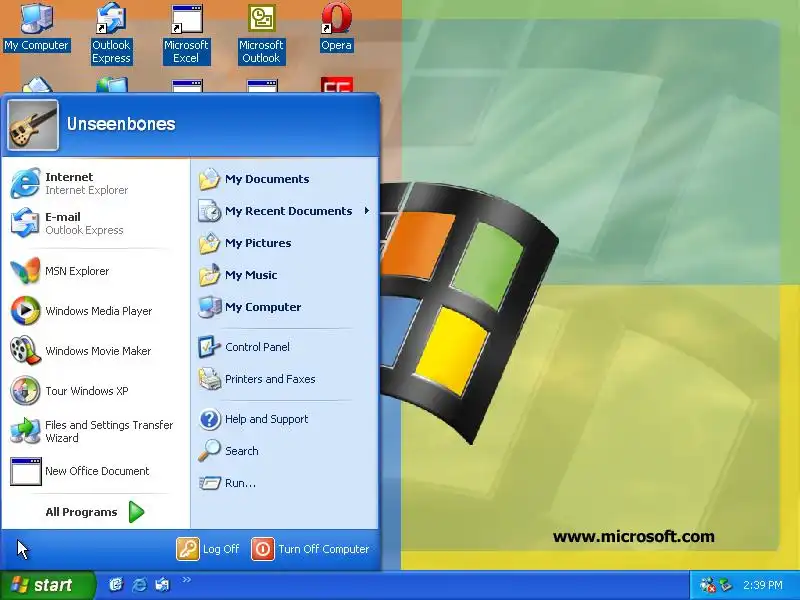
Task: Launch Opera from the desktop
Action: pos(336,27)
